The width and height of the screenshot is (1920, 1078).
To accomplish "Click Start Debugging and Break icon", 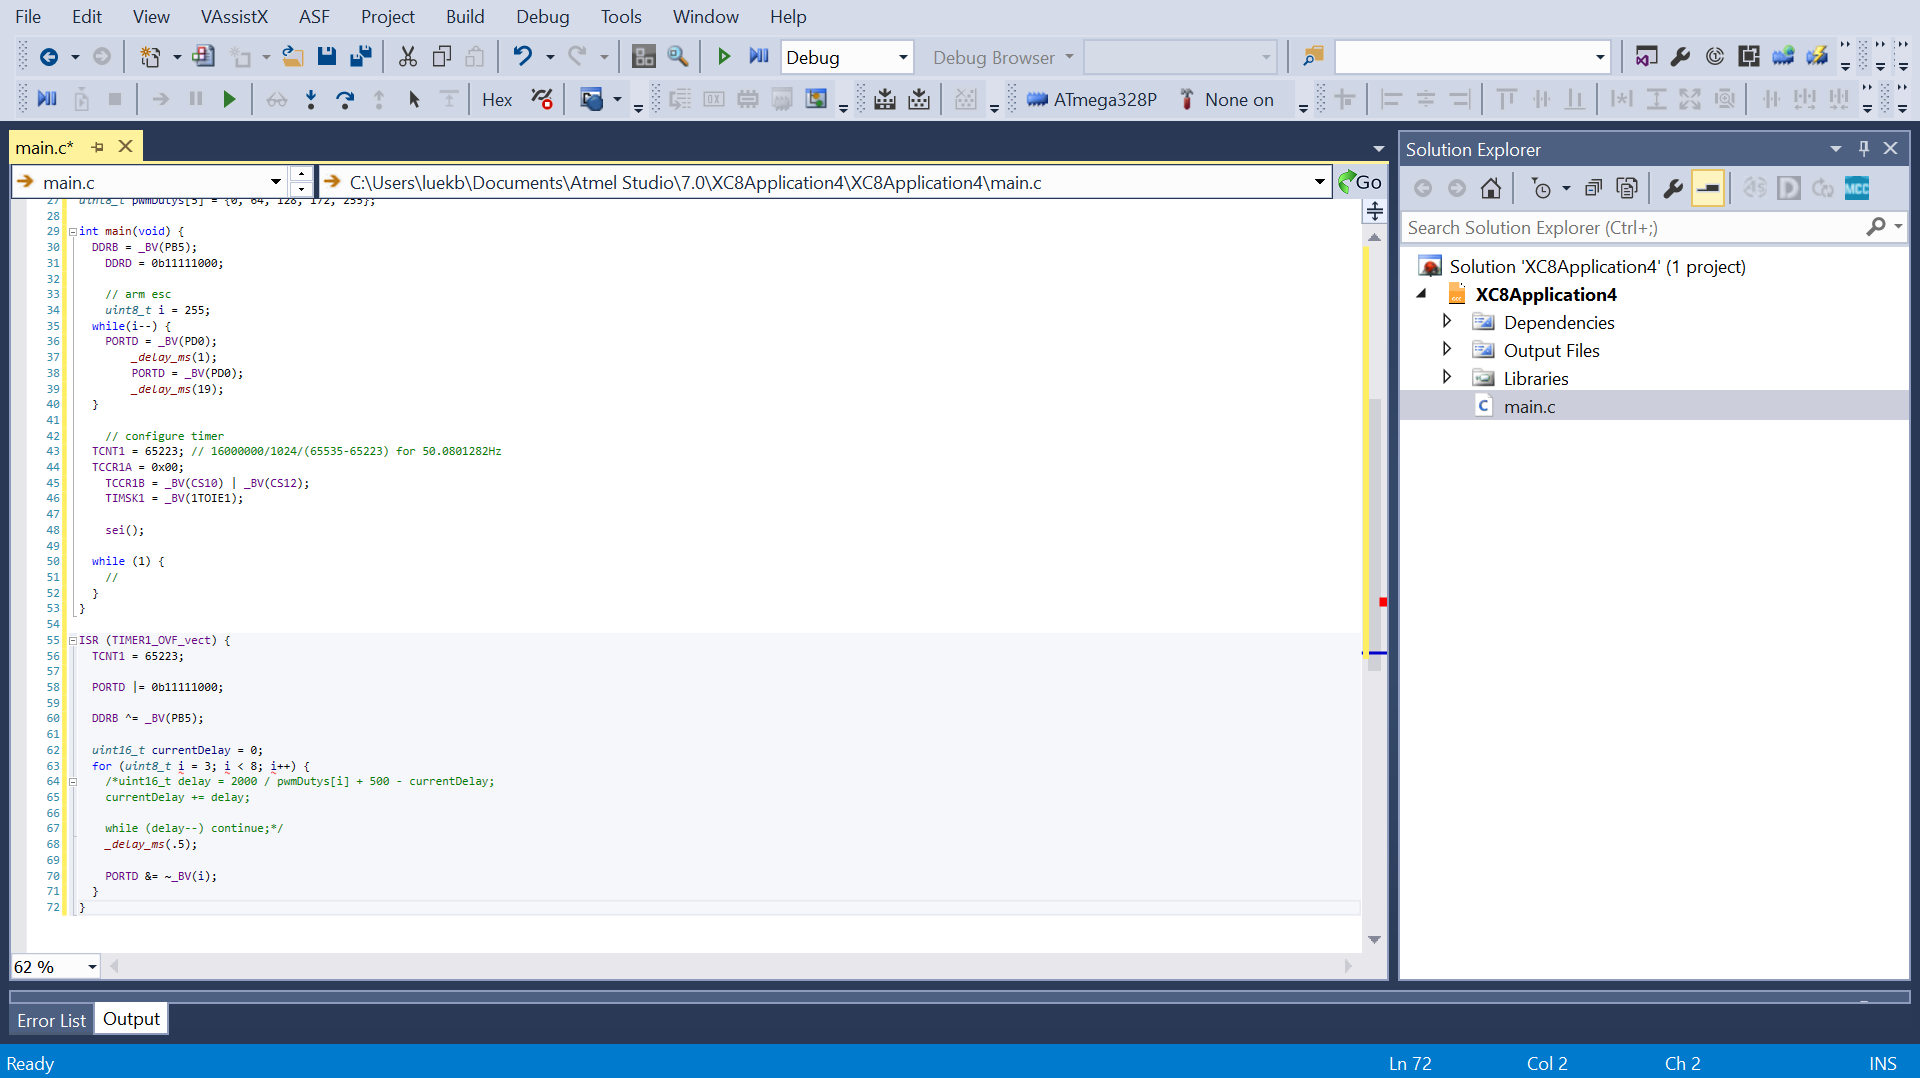I will (x=759, y=57).
